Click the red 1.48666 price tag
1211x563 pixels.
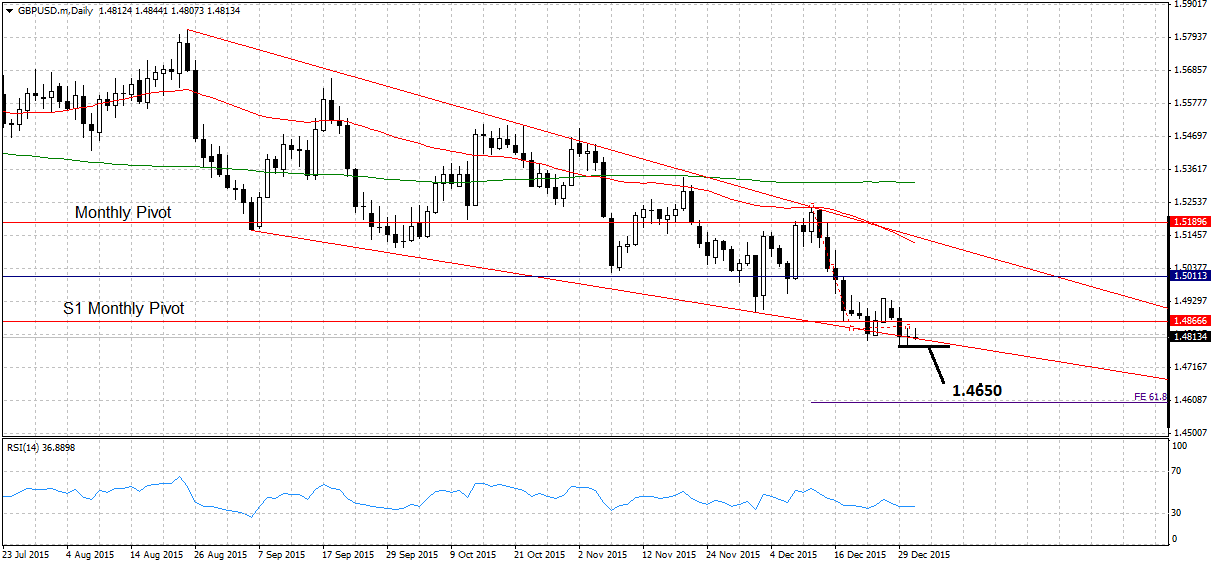pyautogui.click(x=1188, y=321)
